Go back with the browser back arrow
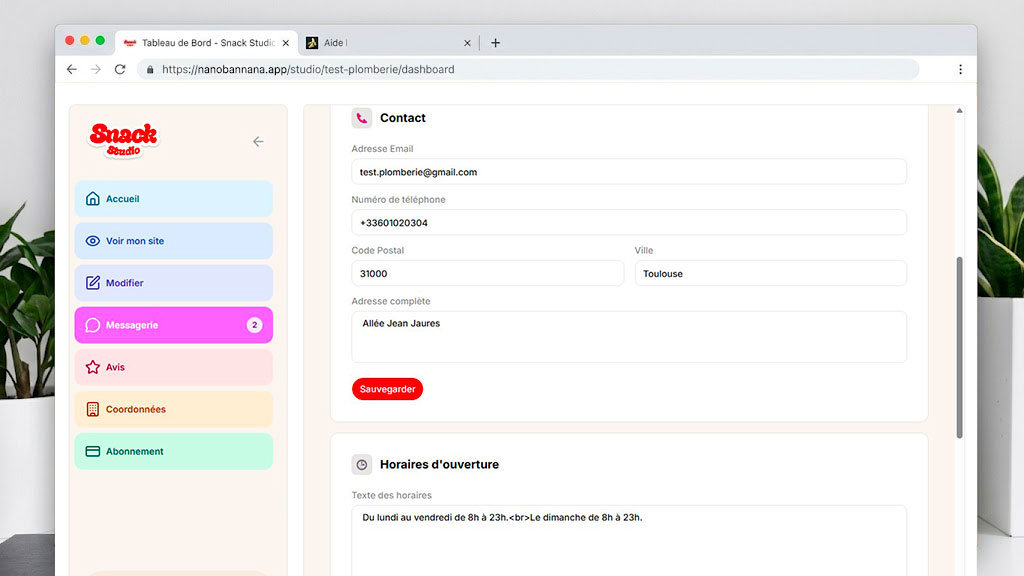1024x576 pixels. coord(72,69)
